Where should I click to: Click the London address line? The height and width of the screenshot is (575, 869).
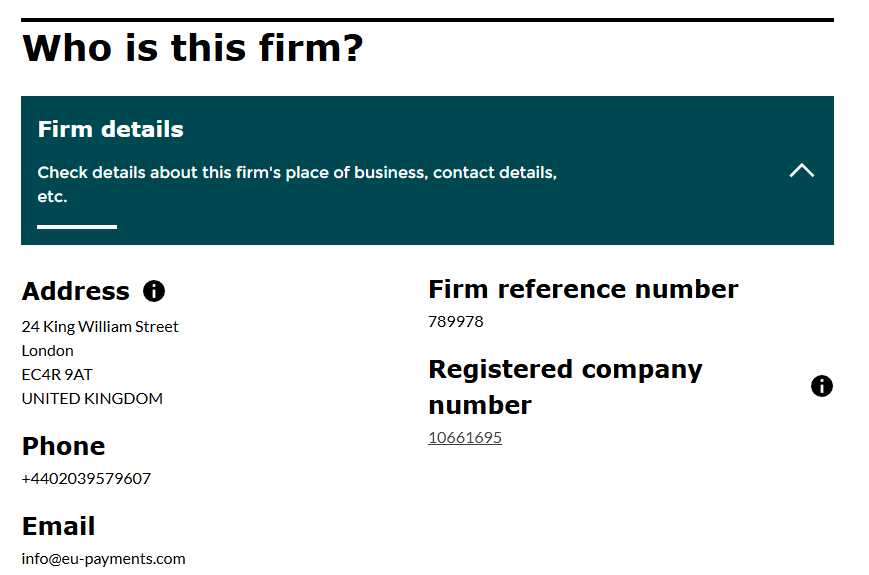(x=48, y=350)
